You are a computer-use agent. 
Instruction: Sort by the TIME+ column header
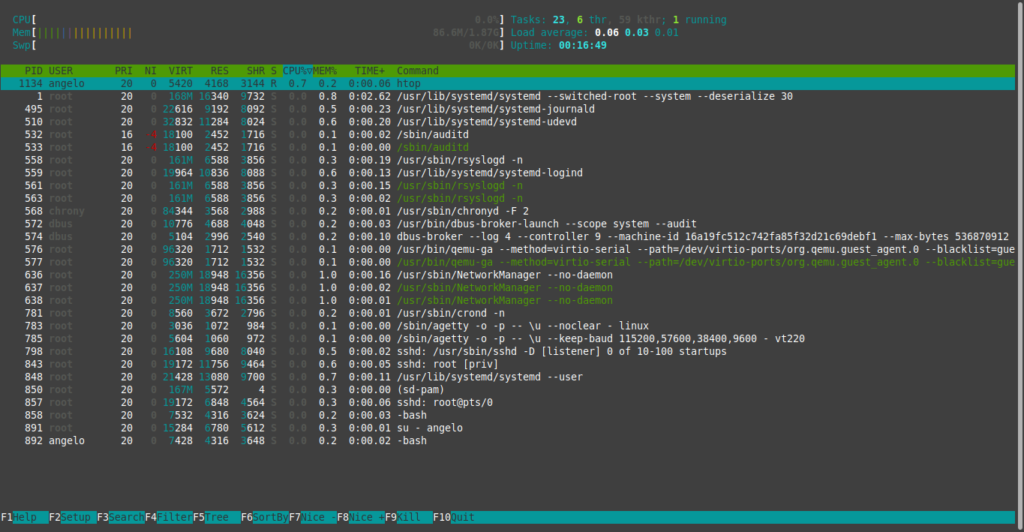click(x=370, y=71)
